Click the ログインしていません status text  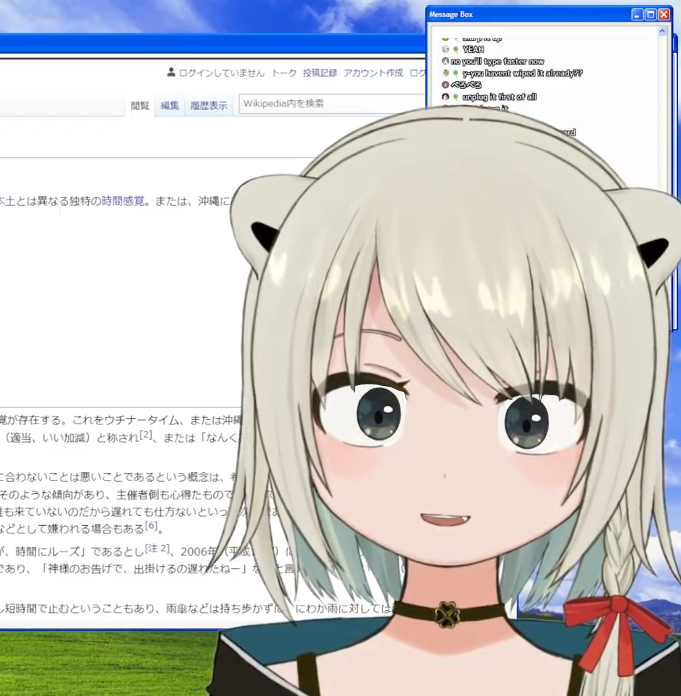coord(222,73)
